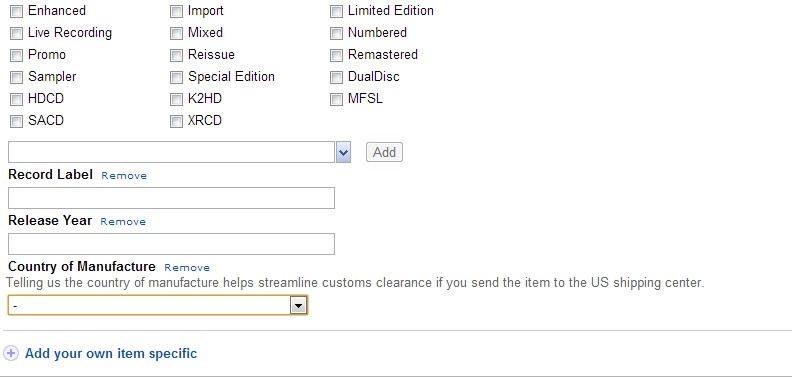
Task: Check the Enhanced checkbox
Action: (x=17, y=12)
